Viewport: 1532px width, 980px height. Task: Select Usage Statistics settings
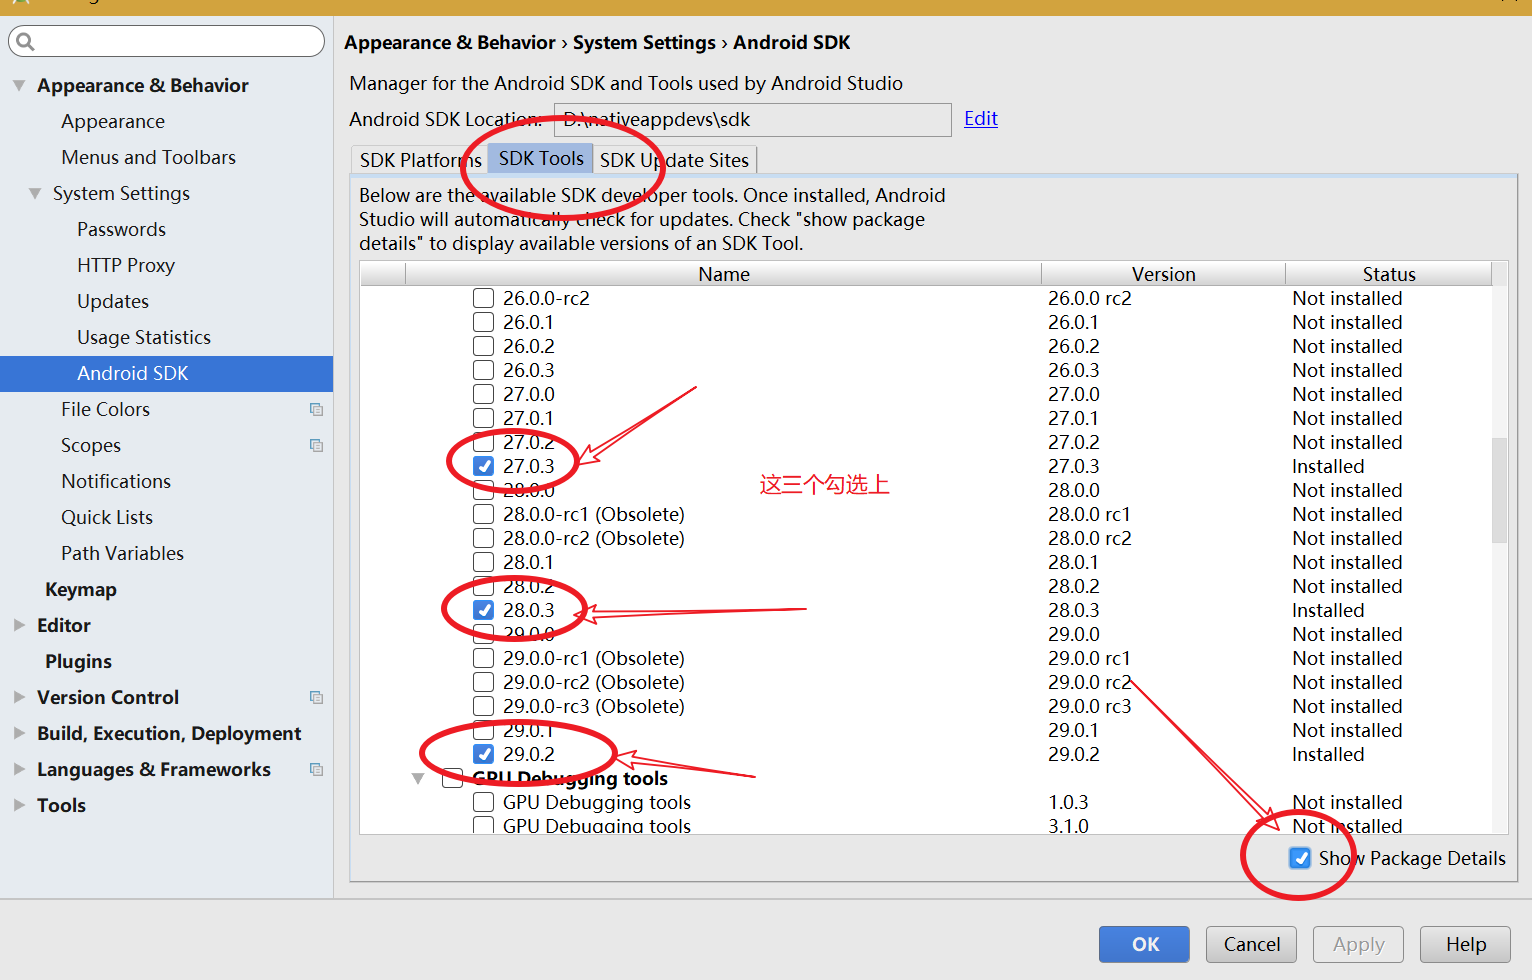coord(144,337)
